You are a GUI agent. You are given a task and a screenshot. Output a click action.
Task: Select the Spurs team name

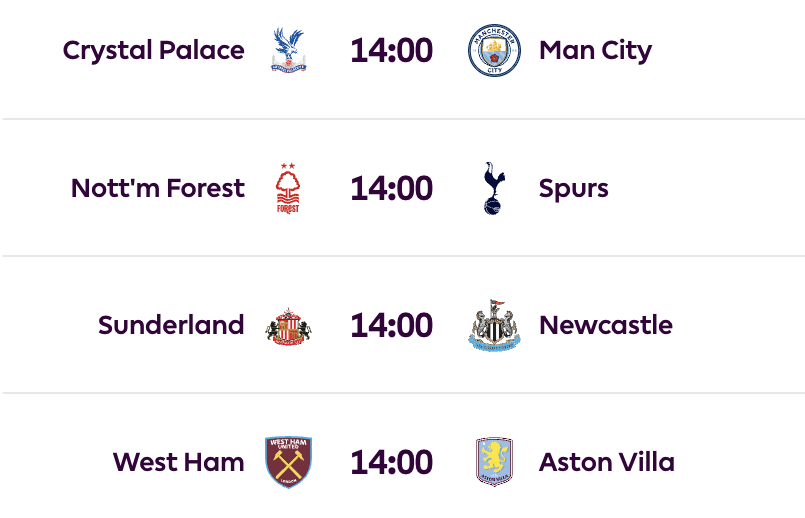573,188
